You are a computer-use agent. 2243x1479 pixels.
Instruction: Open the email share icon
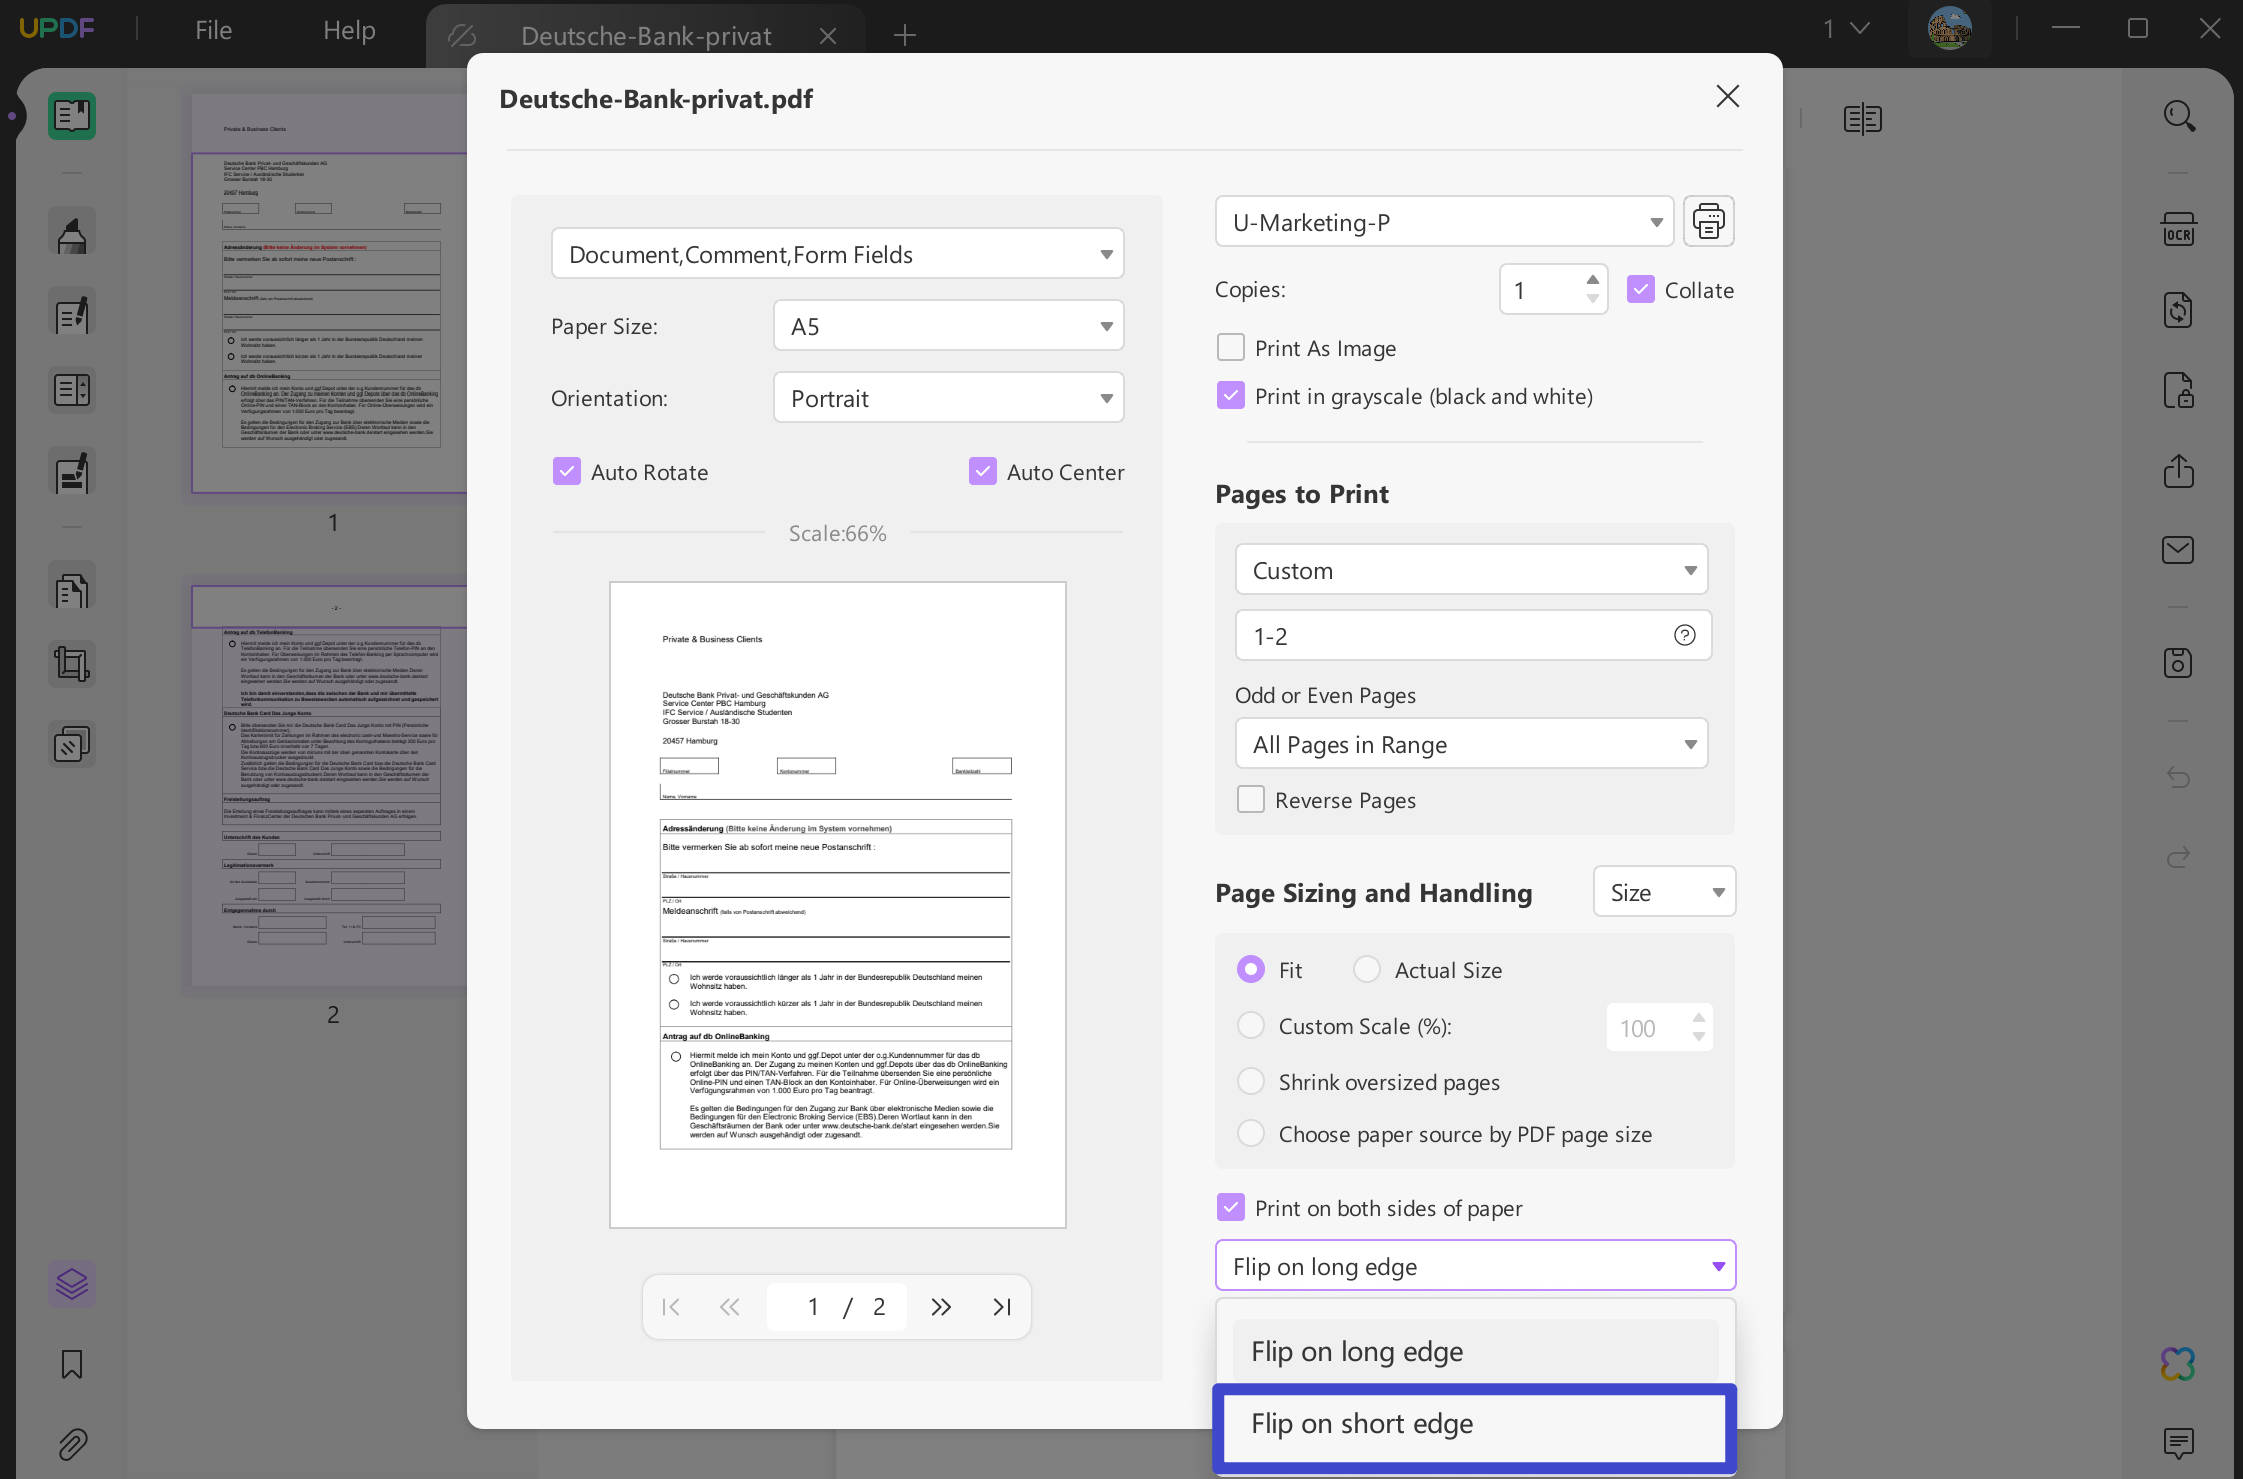point(2177,550)
